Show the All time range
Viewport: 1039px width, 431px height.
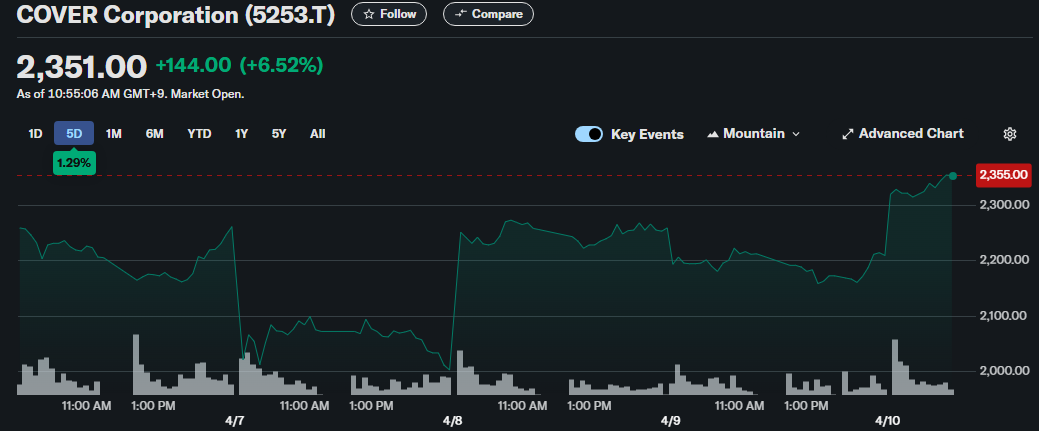click(x=317, y=133)
